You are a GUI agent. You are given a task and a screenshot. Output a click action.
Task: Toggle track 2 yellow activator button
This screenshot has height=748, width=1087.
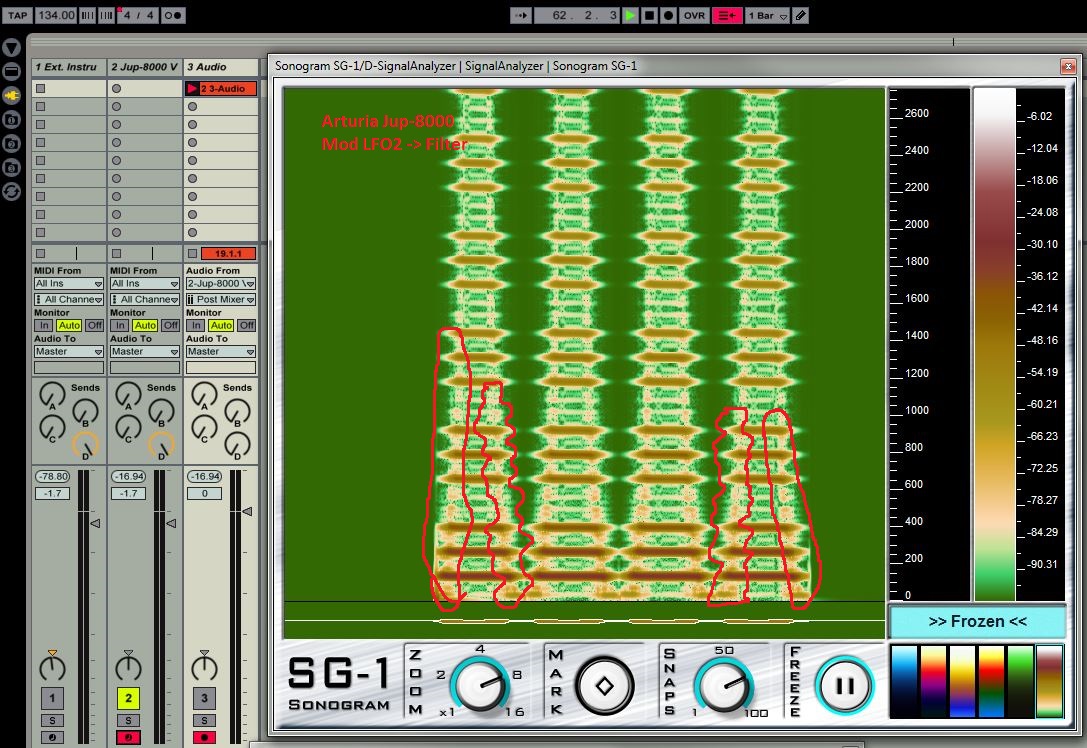pos(128,698)
